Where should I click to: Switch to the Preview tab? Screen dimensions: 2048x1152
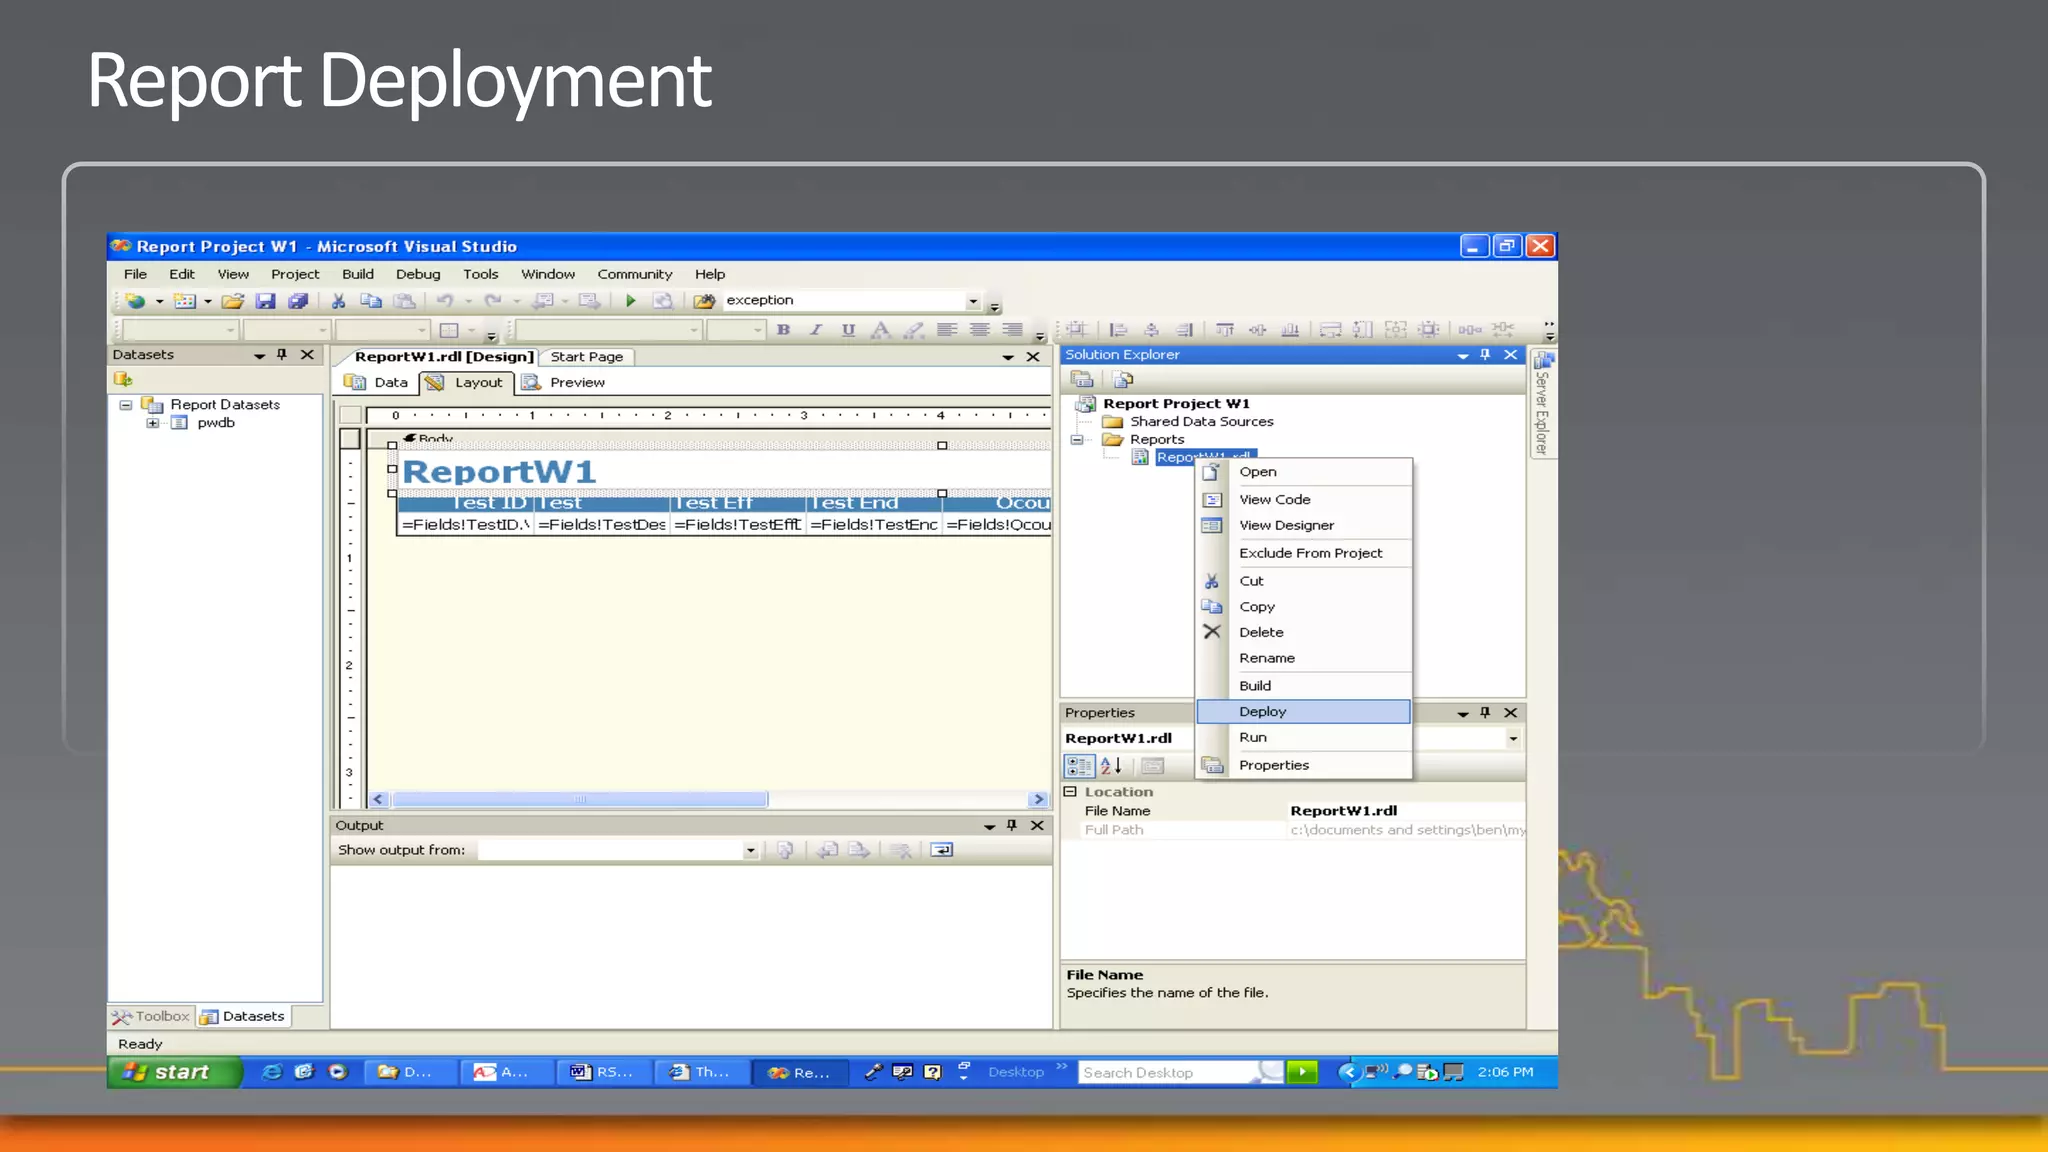click(x=565, y=383)
